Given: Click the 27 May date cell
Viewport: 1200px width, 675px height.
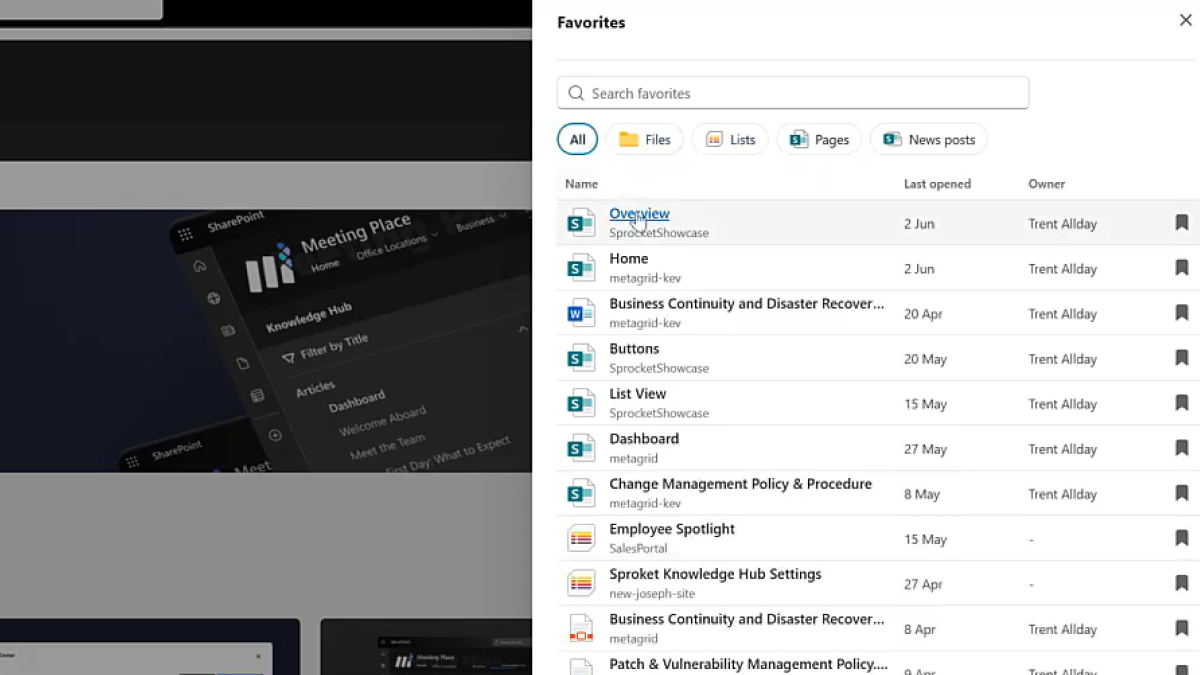Looking at the screenshot, I should 925,449.
